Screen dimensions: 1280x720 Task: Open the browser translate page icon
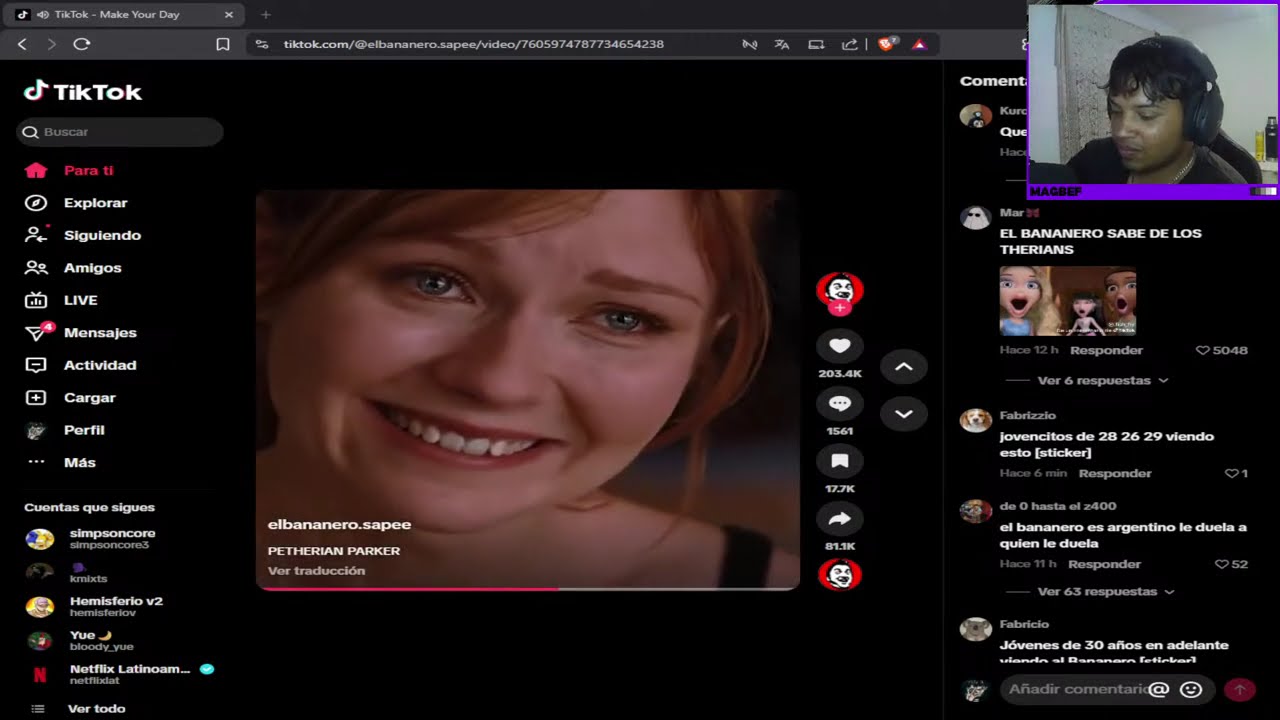coord(782,44)
